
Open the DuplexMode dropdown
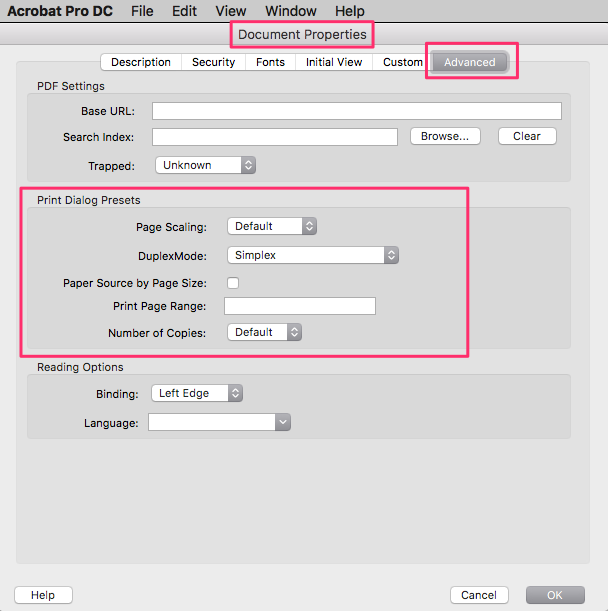tap(313, 255)
